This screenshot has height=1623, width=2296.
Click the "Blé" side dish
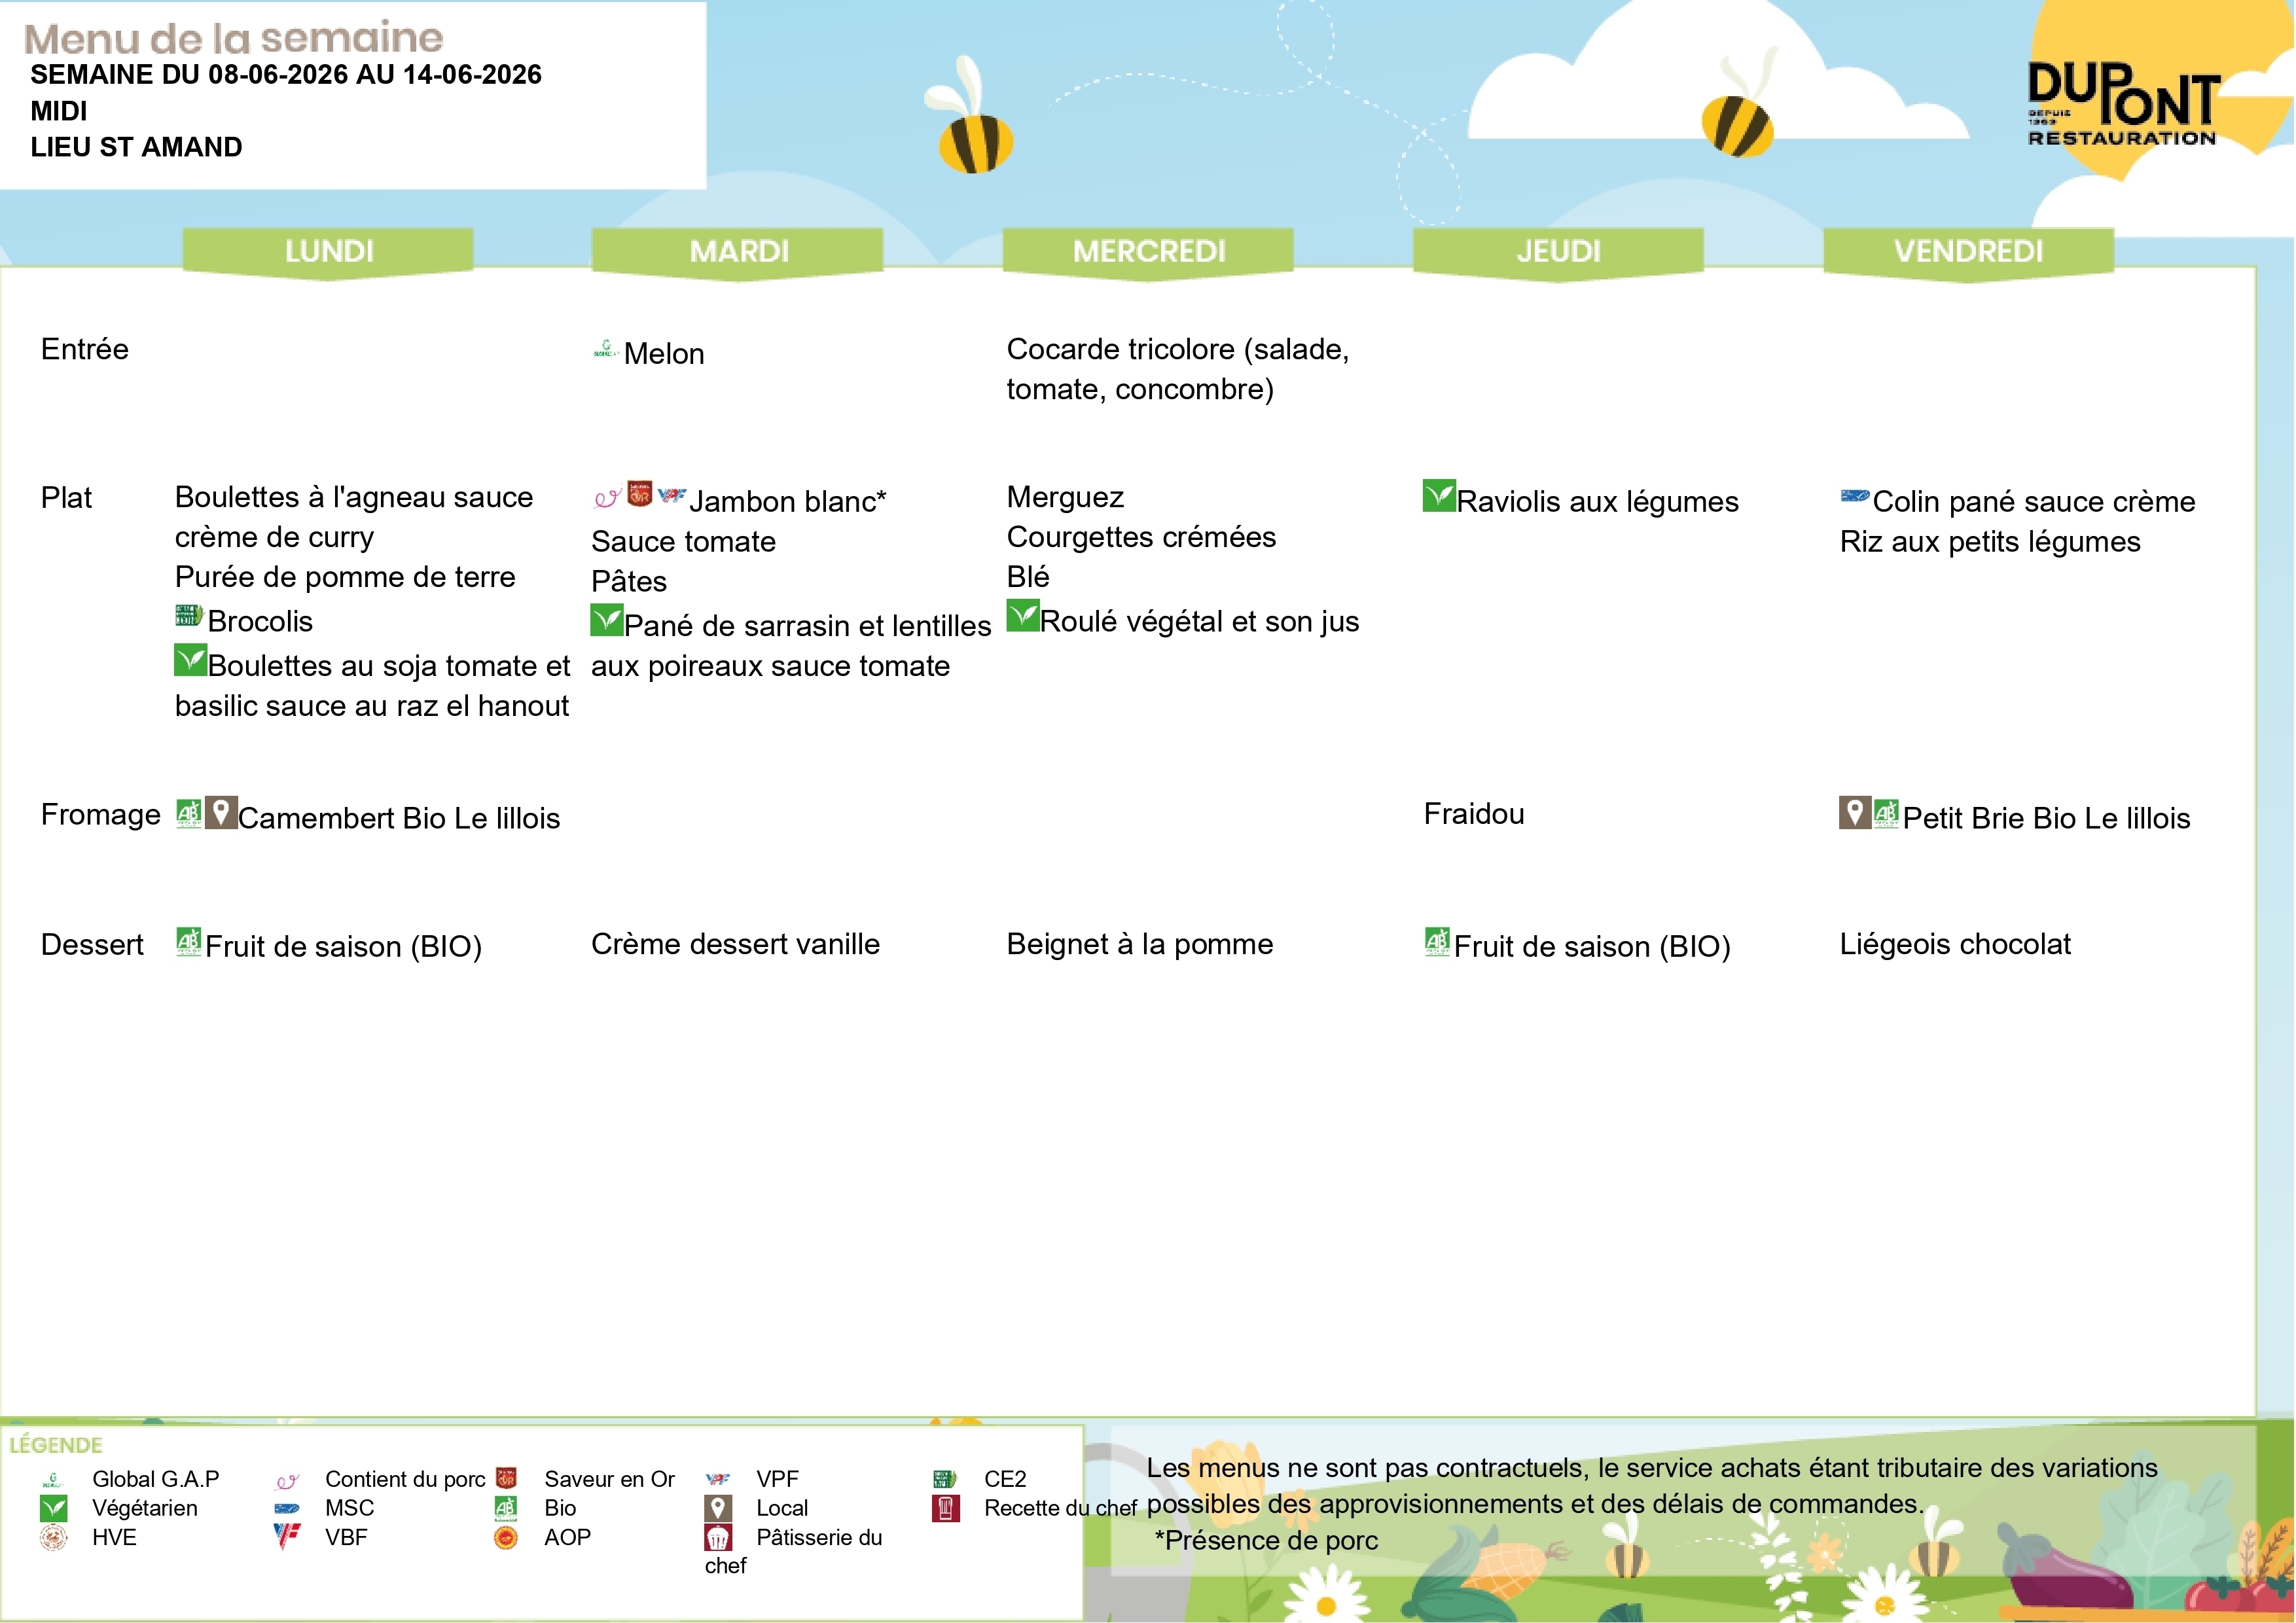1028,577
